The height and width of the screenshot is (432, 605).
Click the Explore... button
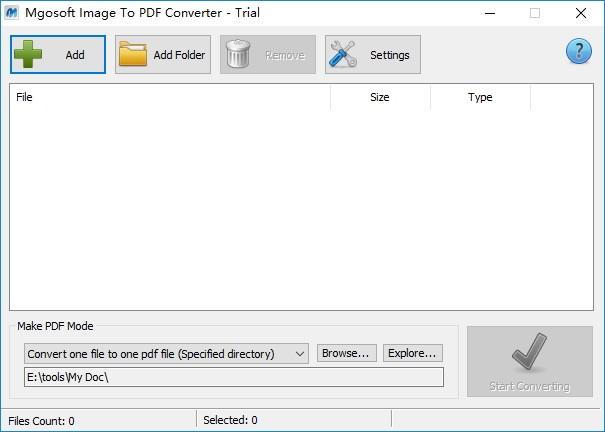pyautogui.click(x=412, y=353)
